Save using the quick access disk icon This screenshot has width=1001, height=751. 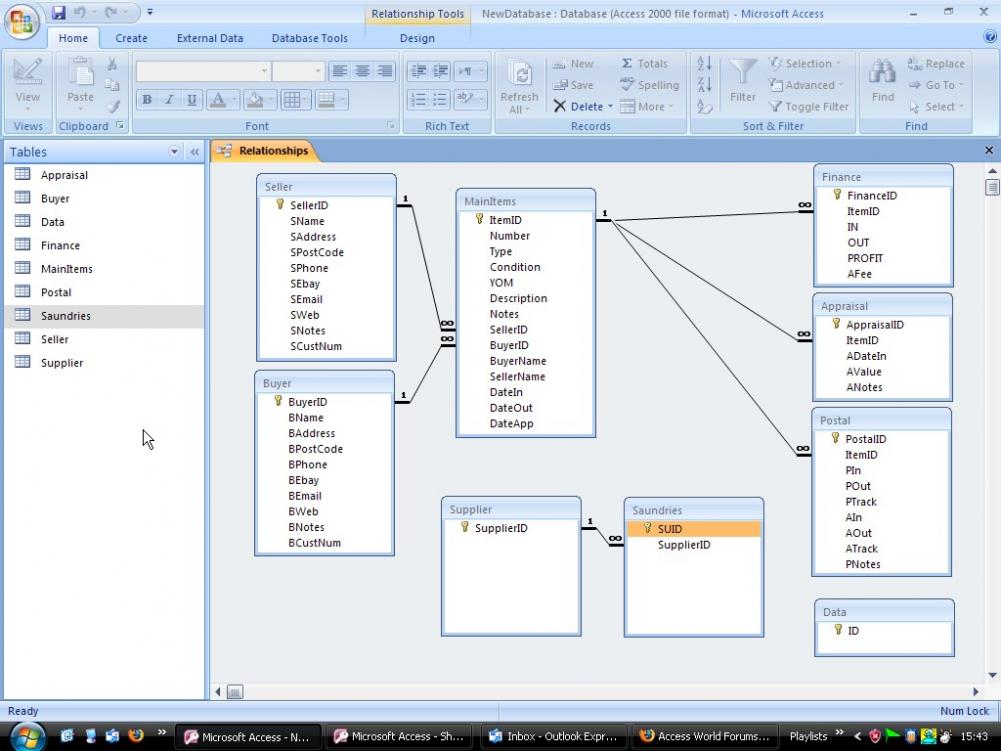coord(59,12)
